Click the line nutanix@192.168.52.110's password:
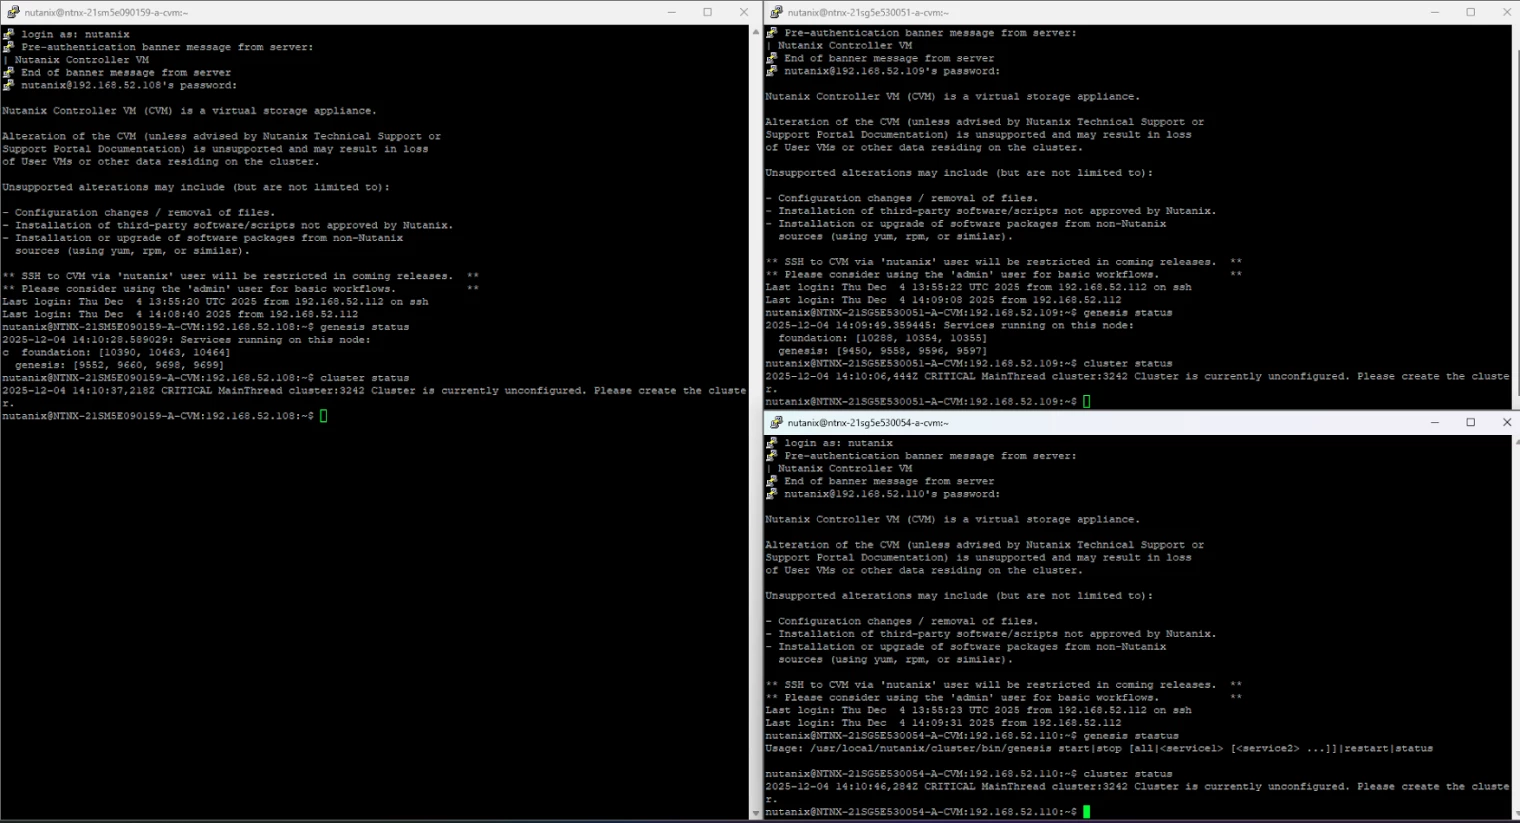 pyautogui.click(x=892, y=494)
